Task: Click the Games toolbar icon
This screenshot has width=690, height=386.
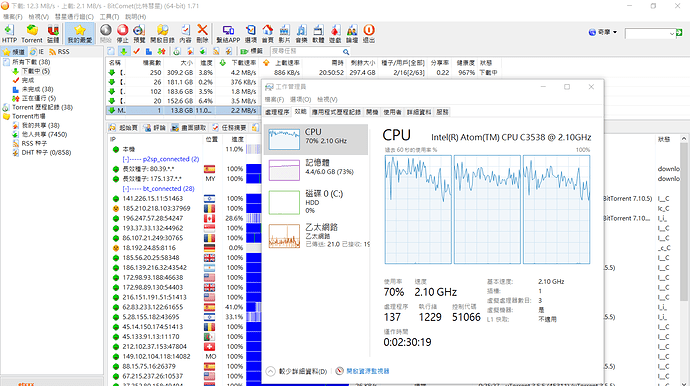Action: pos(335,34)
